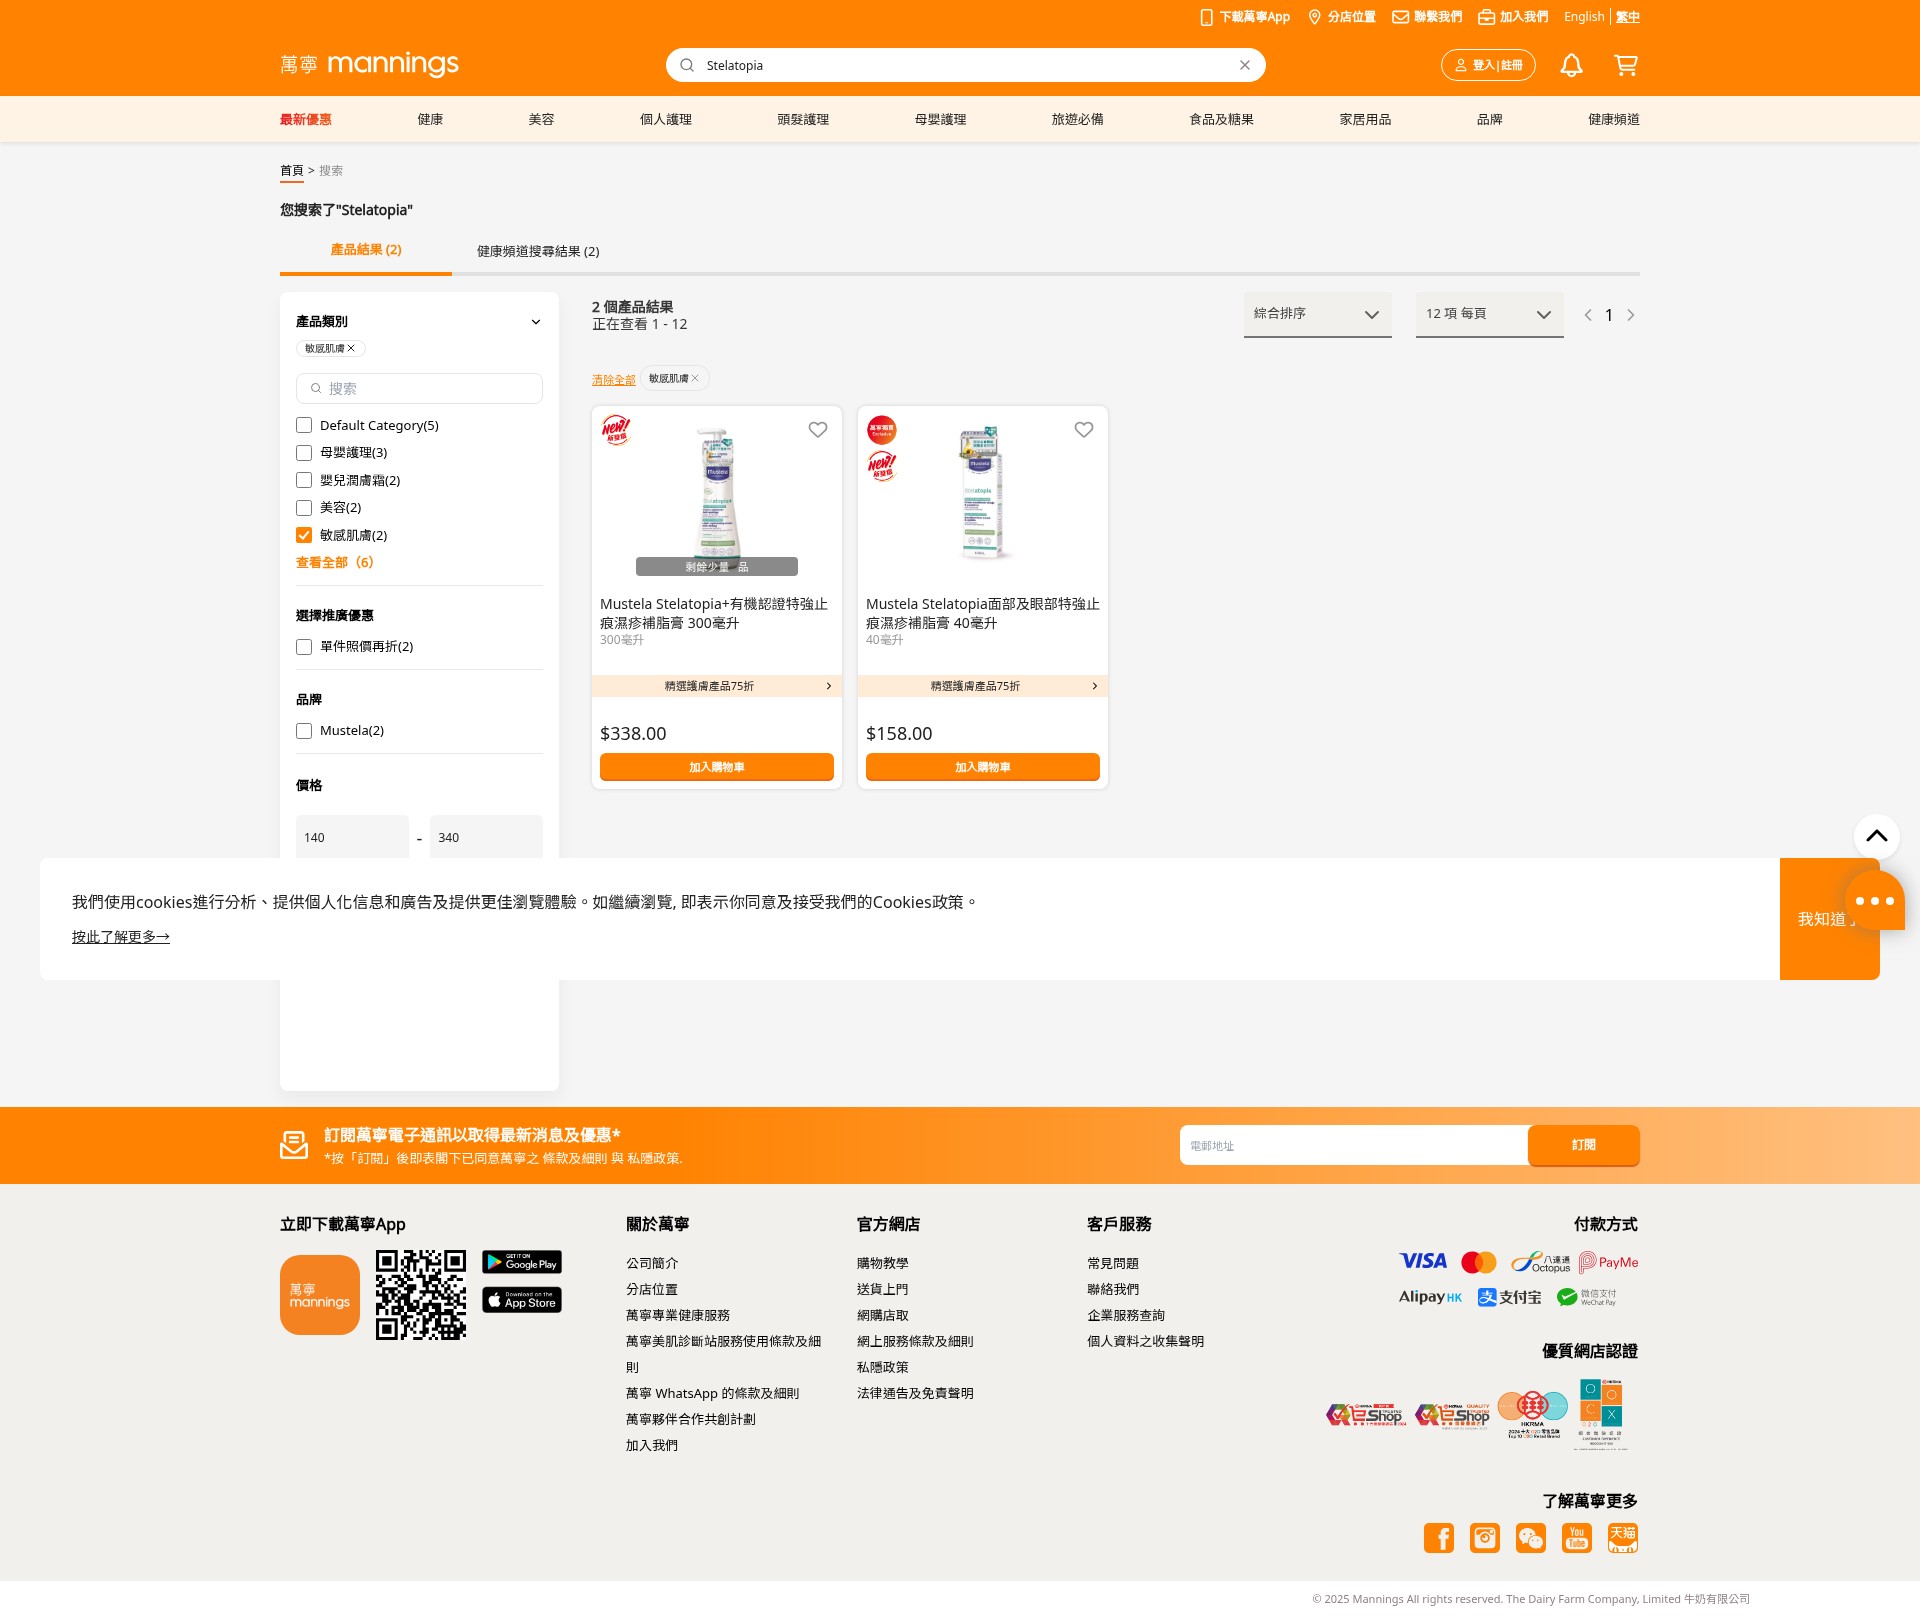
Task: Clear the search box with X icon
Action: (x=1245, y=65)
